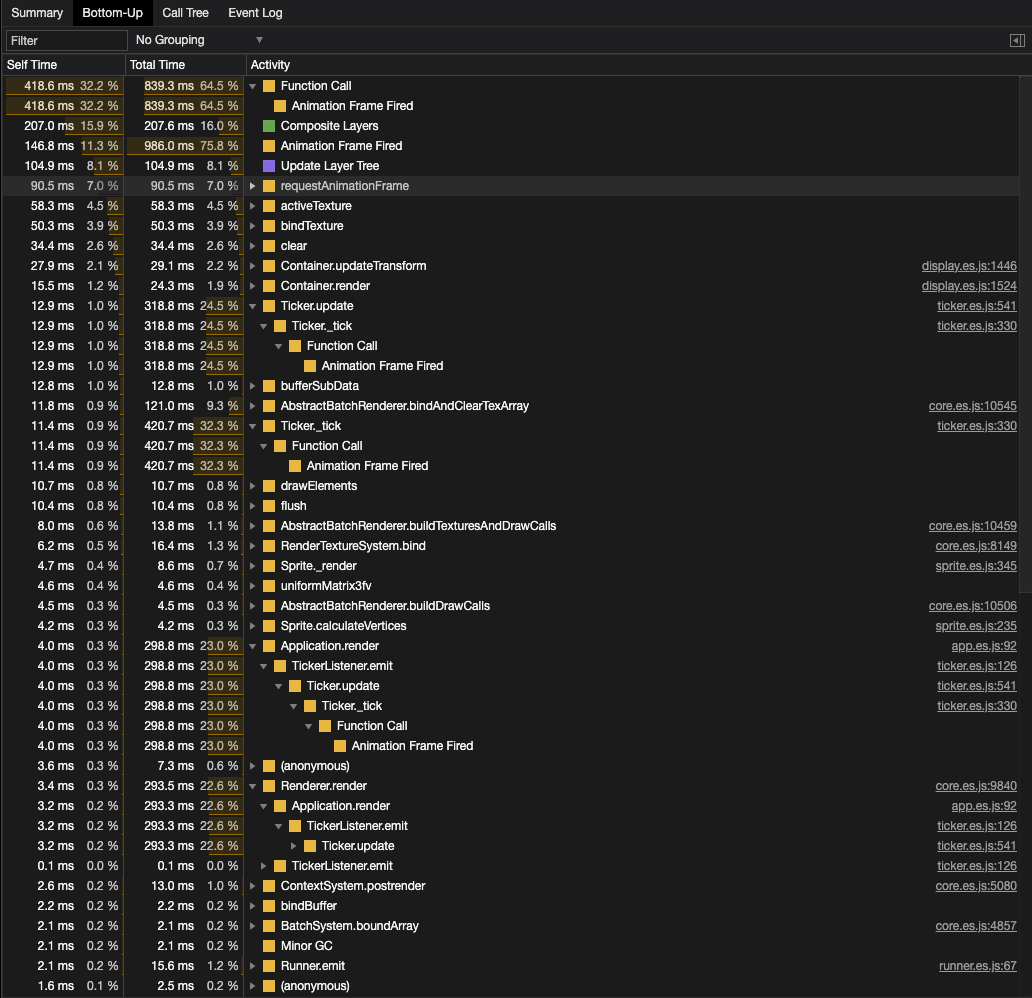This screenshot has height=998, width=1032.
Task: Collapse the Renderer.render row
Action: coord(252,786)
